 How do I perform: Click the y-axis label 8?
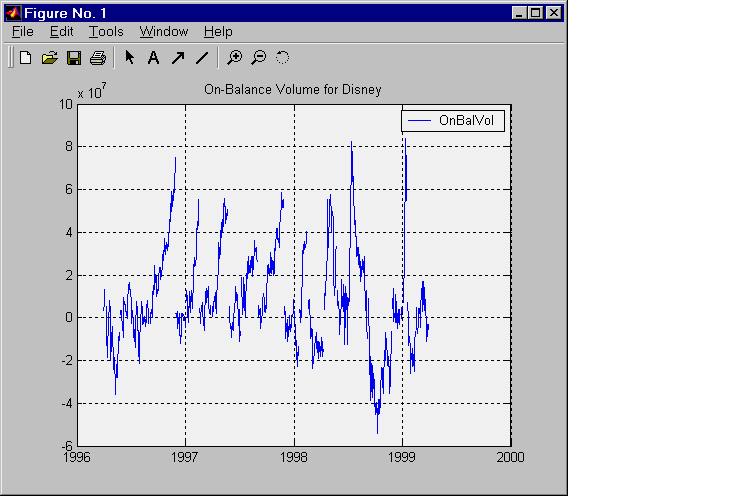(69, 147)
